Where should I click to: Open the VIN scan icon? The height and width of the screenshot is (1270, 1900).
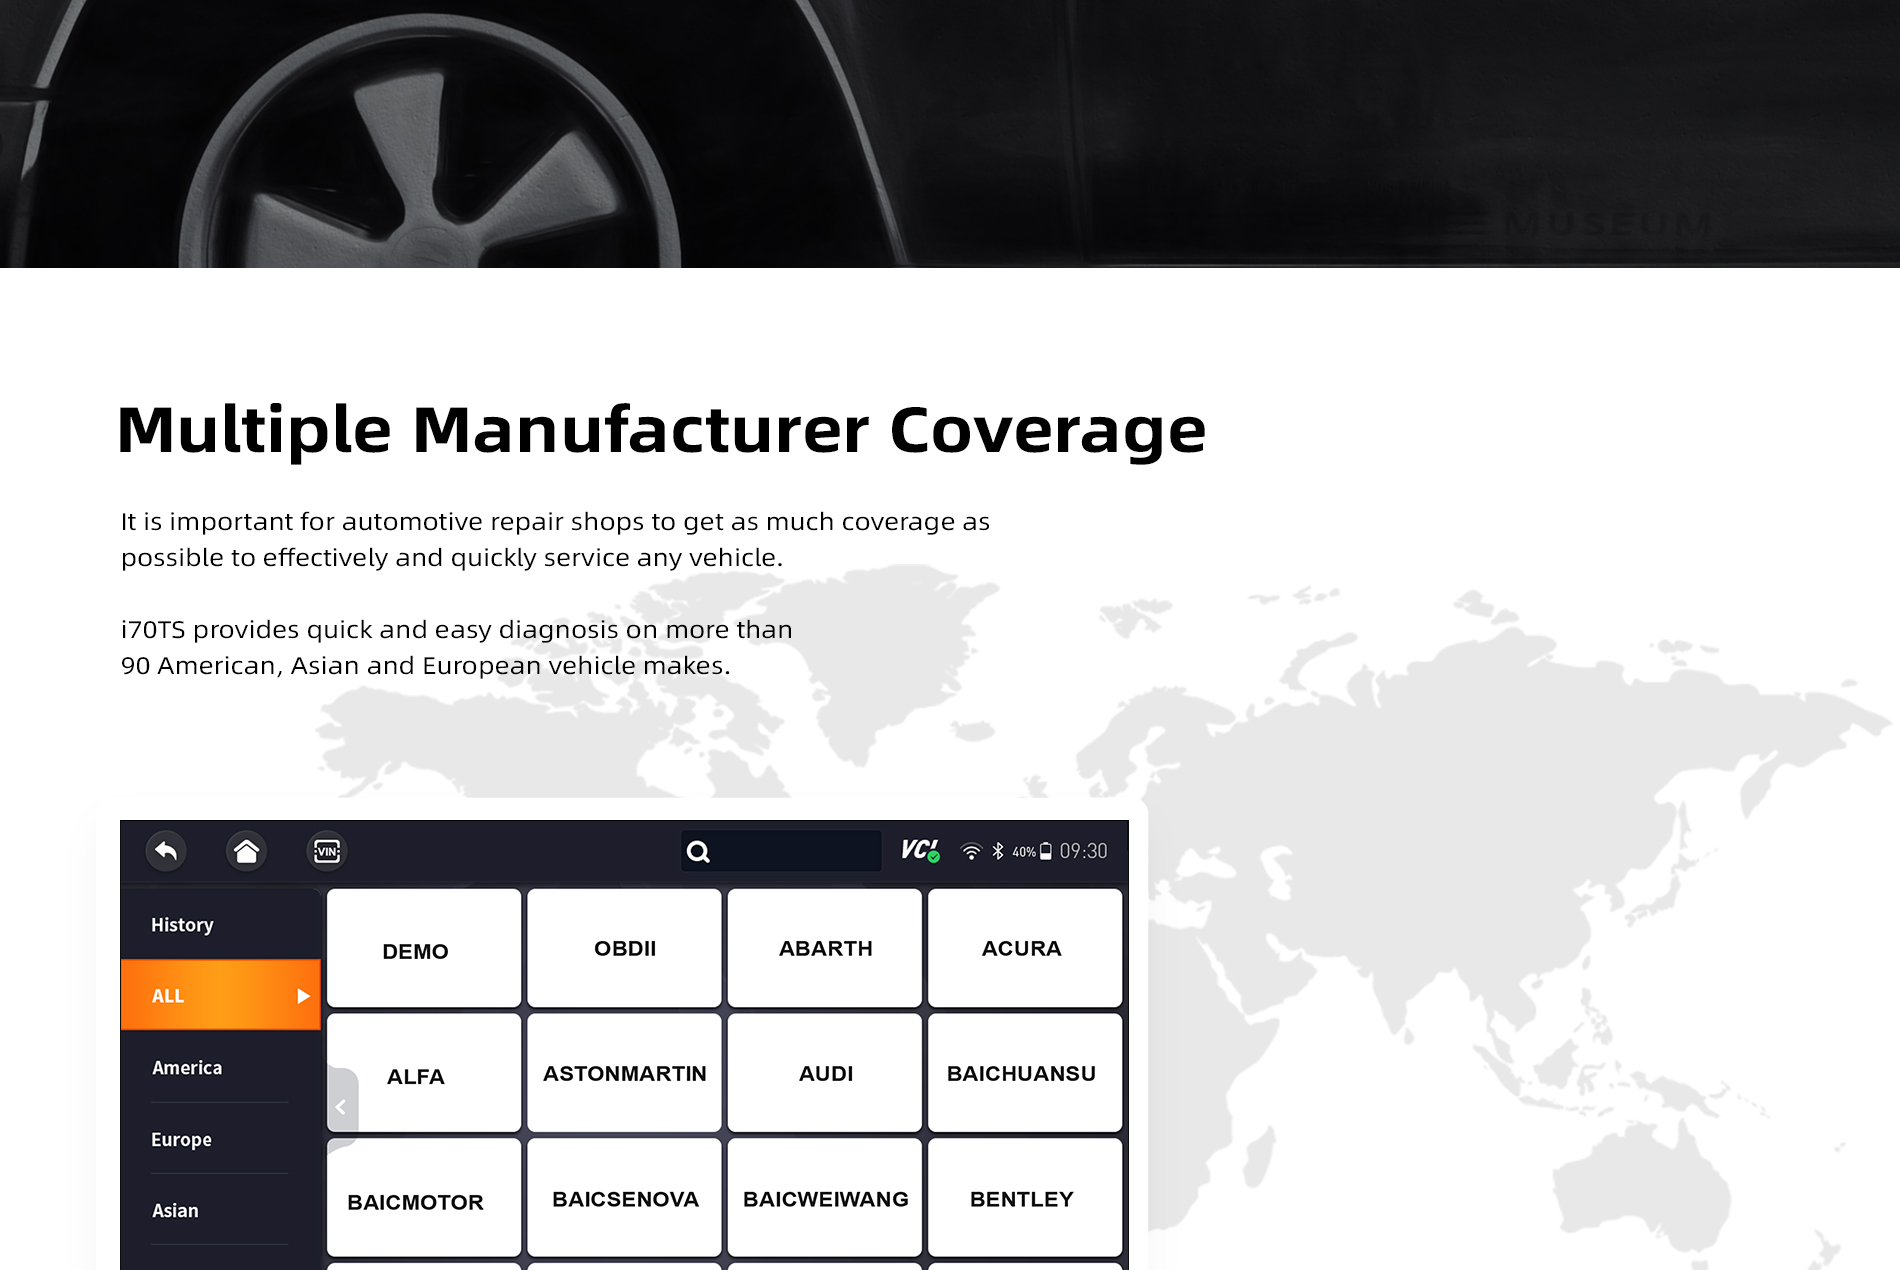click(327, 851)
